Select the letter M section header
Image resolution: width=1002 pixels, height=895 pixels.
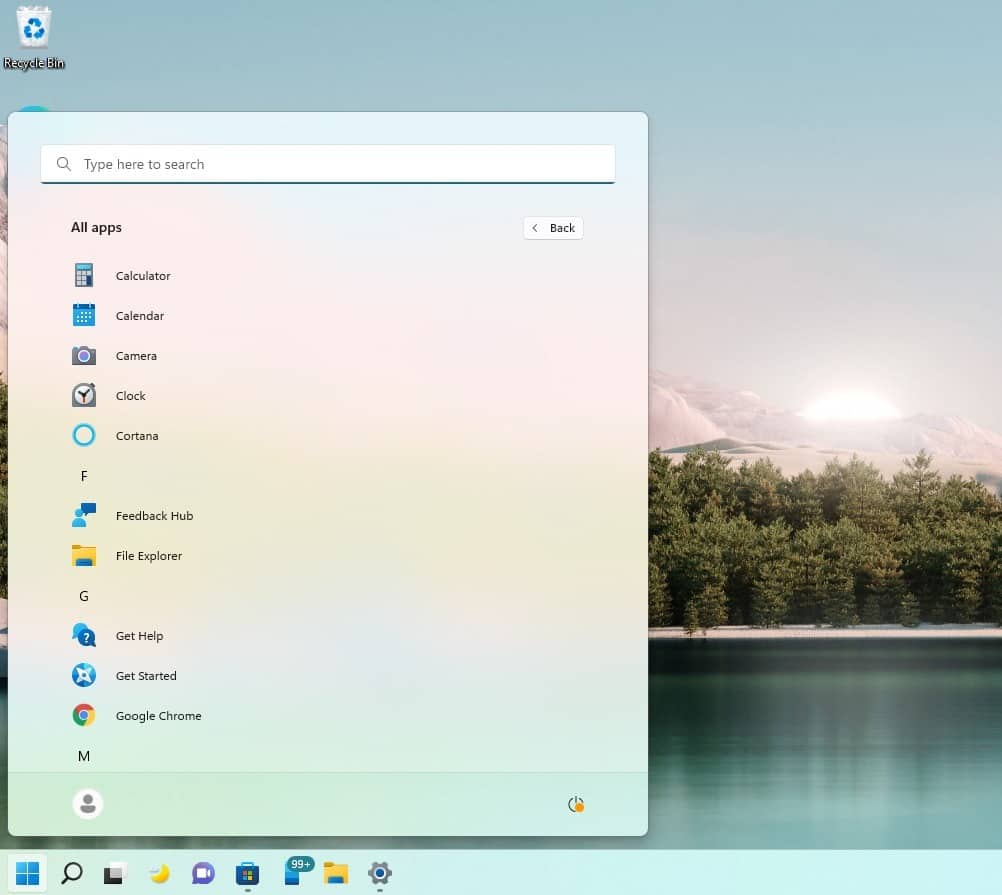click(x=84, y=756)
